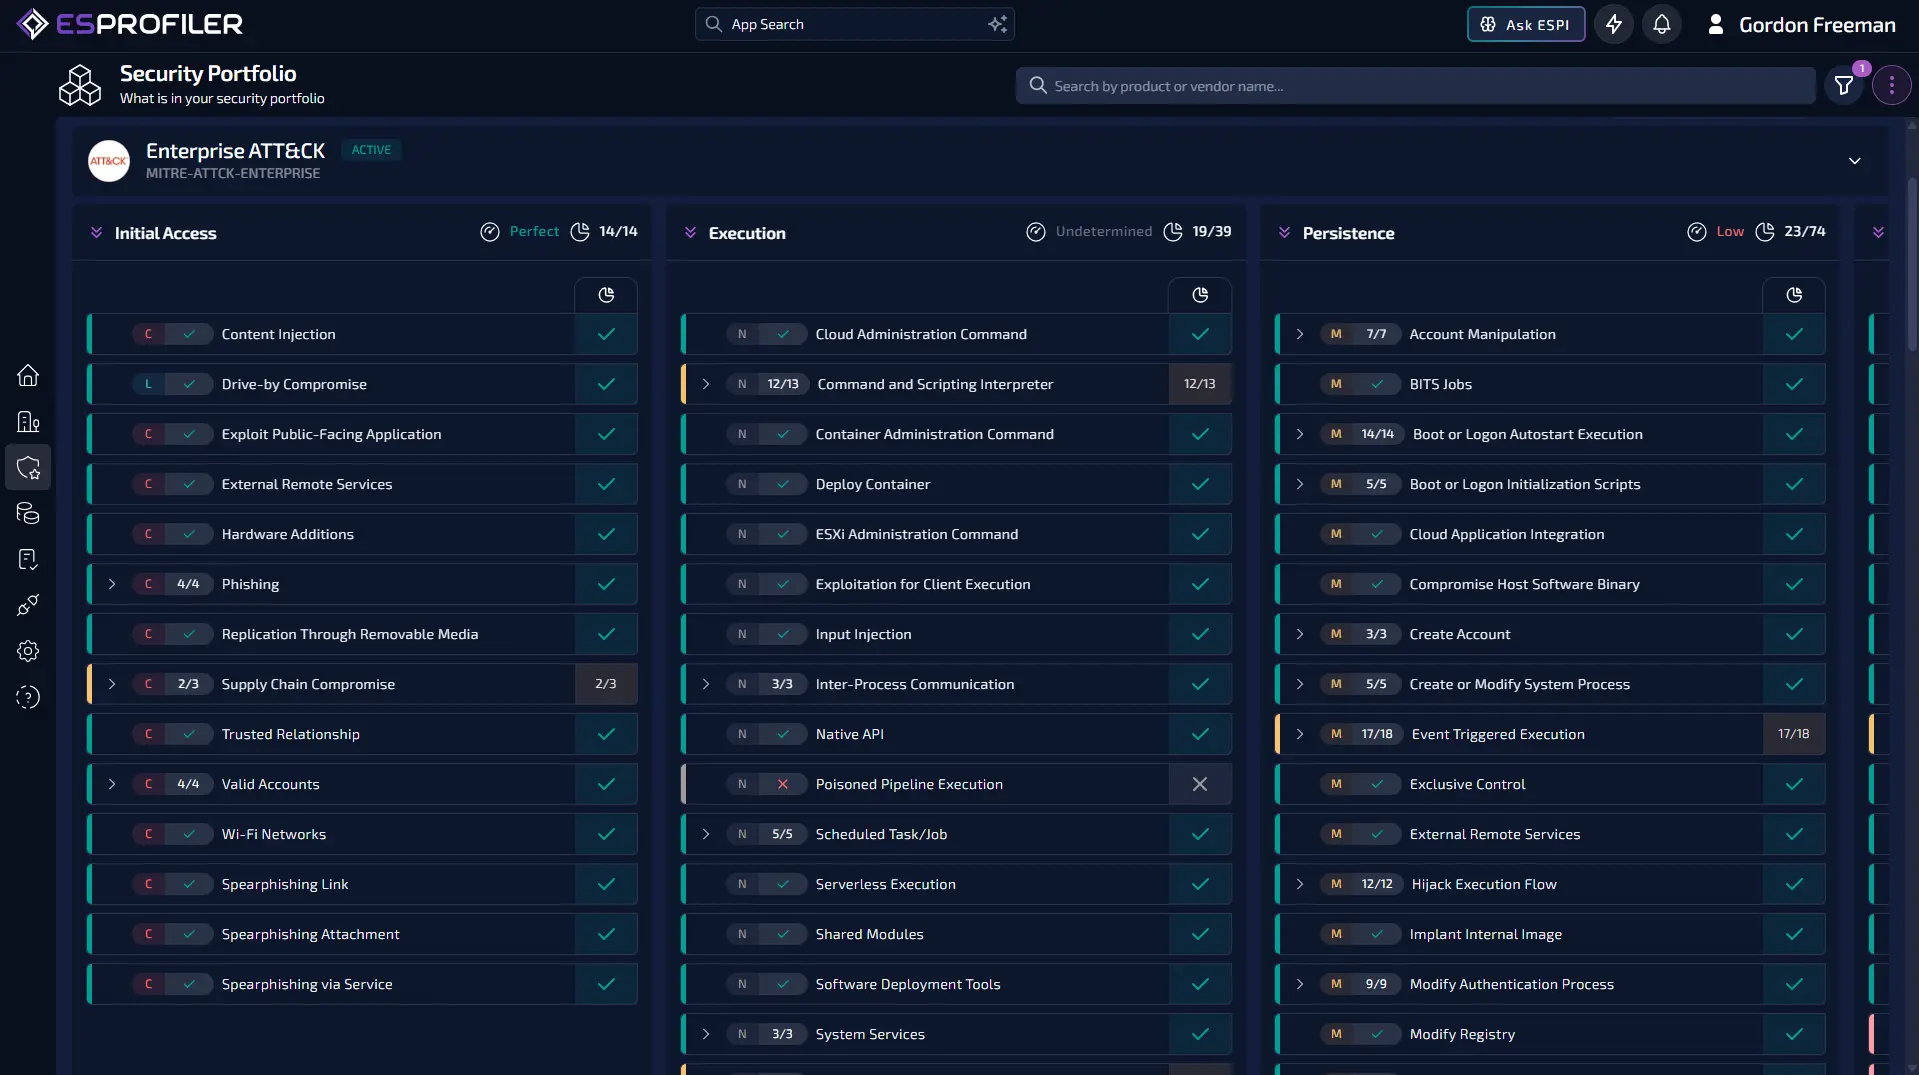The width and height of the screenshot is (1919, 1075).
Task: Toggle the Deploy Container check pill
Action: tap(783, 484)
